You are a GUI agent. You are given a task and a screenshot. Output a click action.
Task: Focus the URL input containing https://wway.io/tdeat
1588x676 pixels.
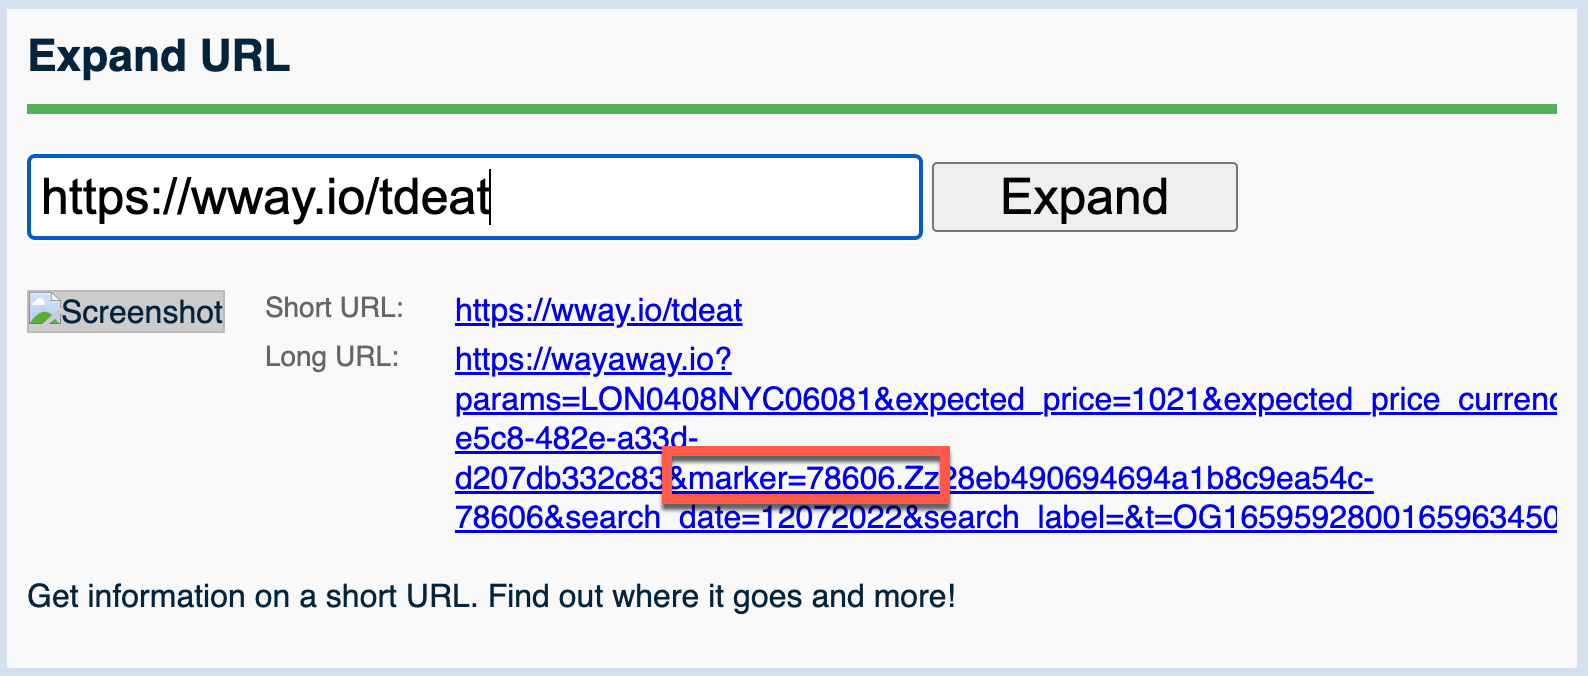475,197
